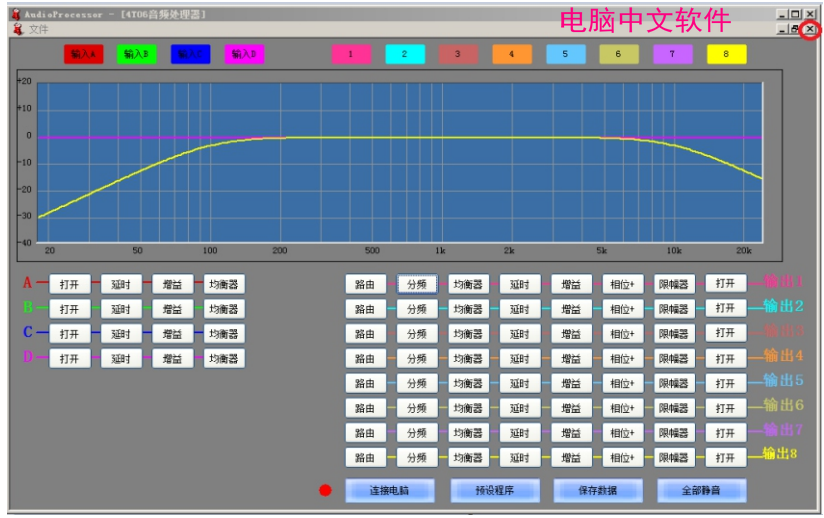This screenshot has width=824, height=518.
Task: Toggle 打开 for input A
Action: [69, 284]
